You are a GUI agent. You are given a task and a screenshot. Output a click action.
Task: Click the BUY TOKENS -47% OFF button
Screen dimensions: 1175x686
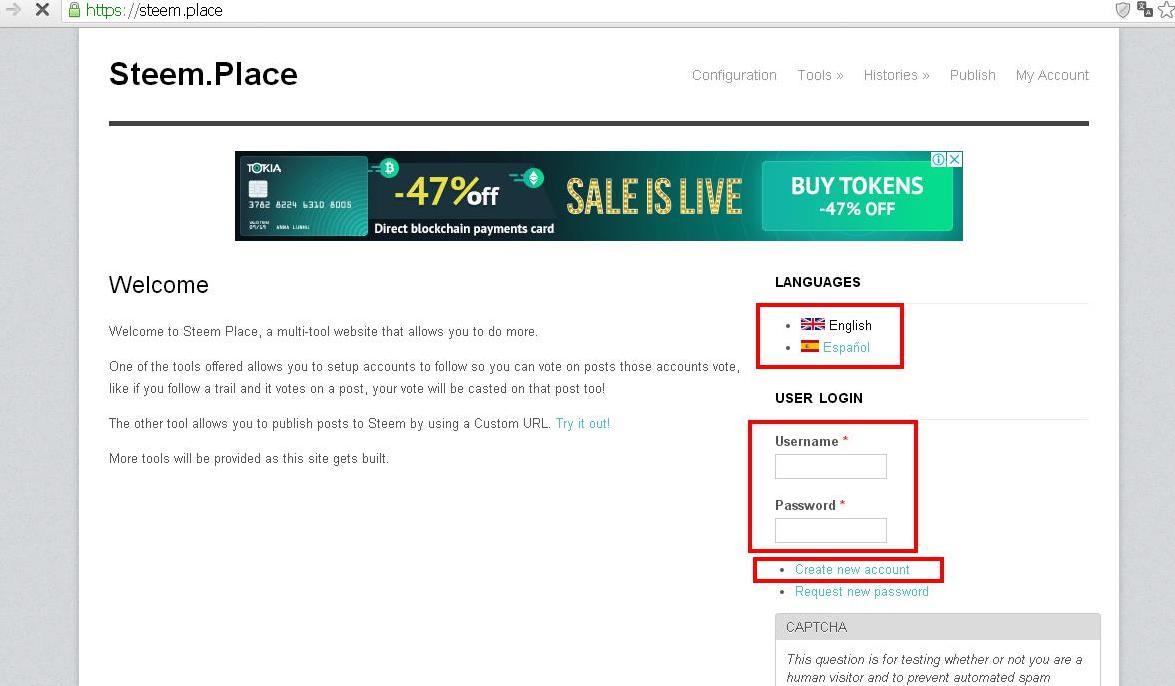857,196
